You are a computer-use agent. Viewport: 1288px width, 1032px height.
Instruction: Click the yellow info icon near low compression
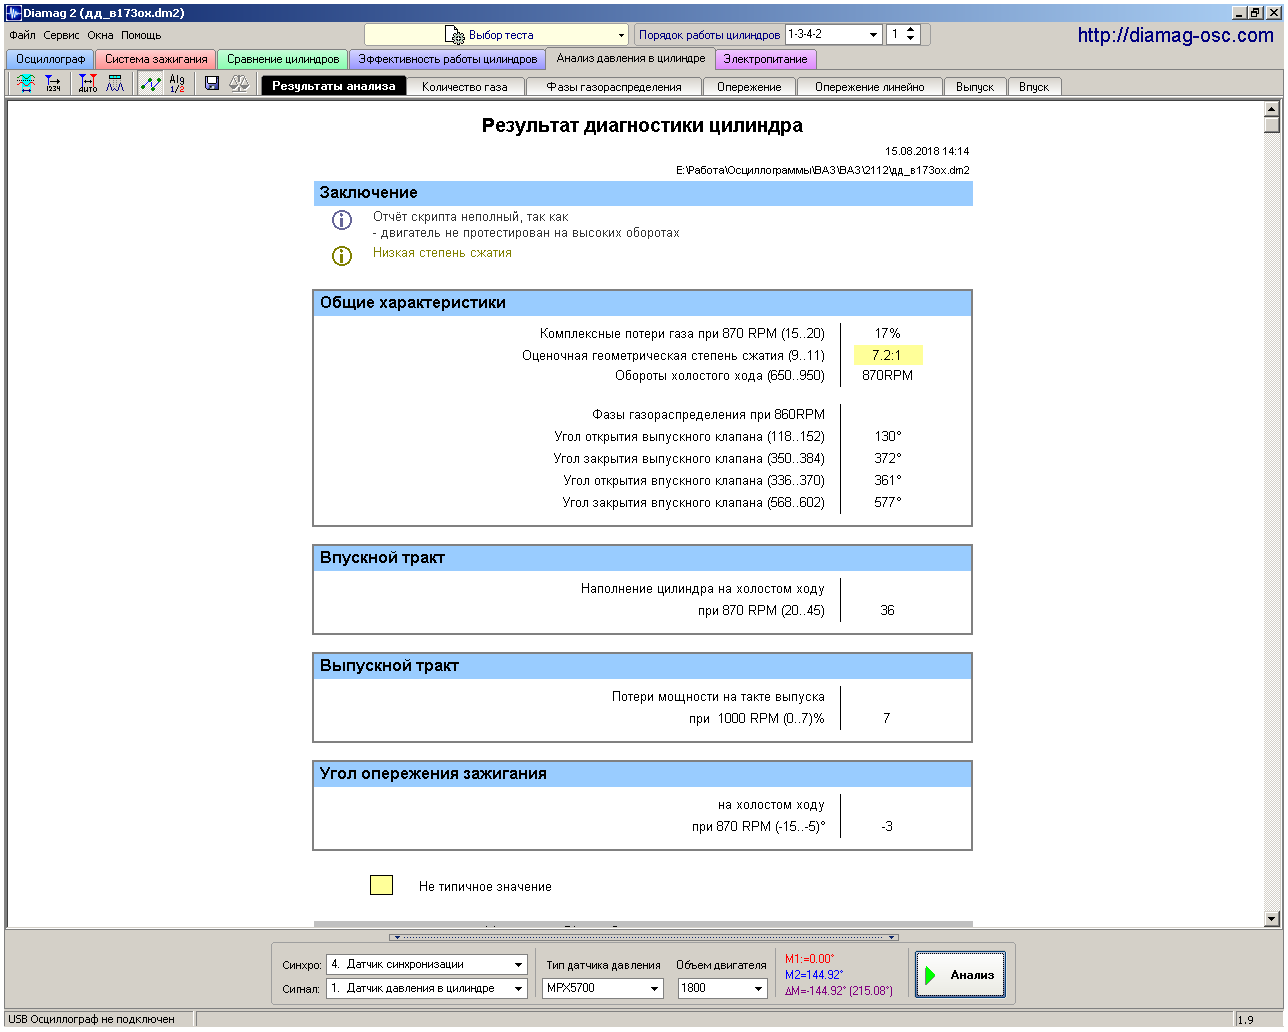[342, 256]
